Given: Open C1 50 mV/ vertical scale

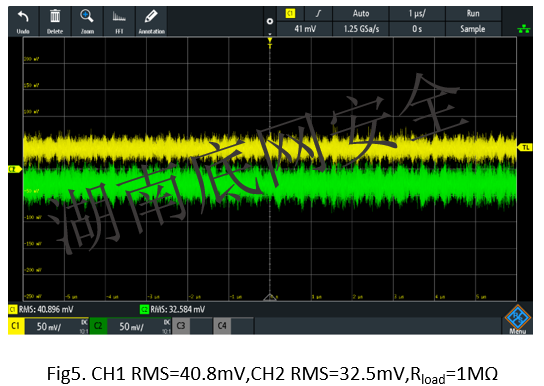Looking at the screenshot, I should (x=49, y=326).
